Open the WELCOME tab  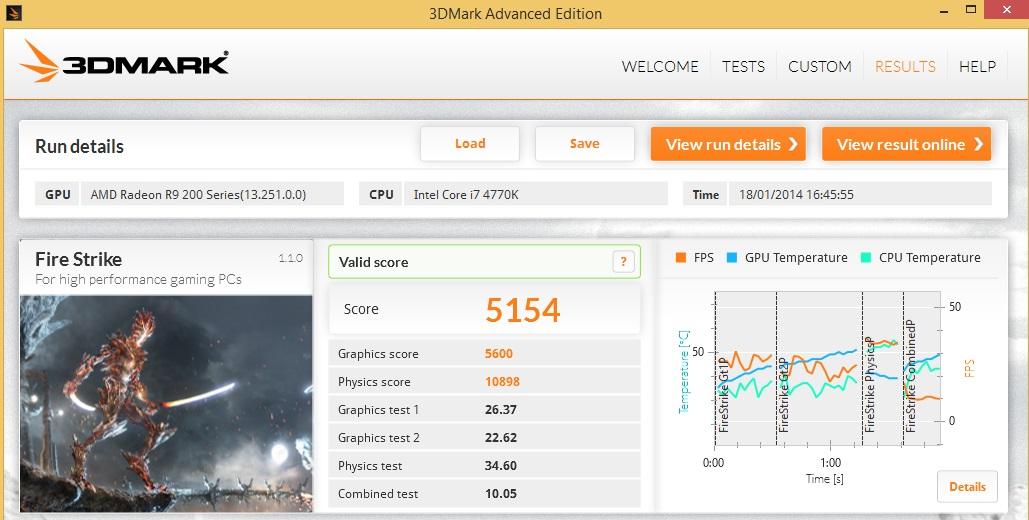point(660,66)
